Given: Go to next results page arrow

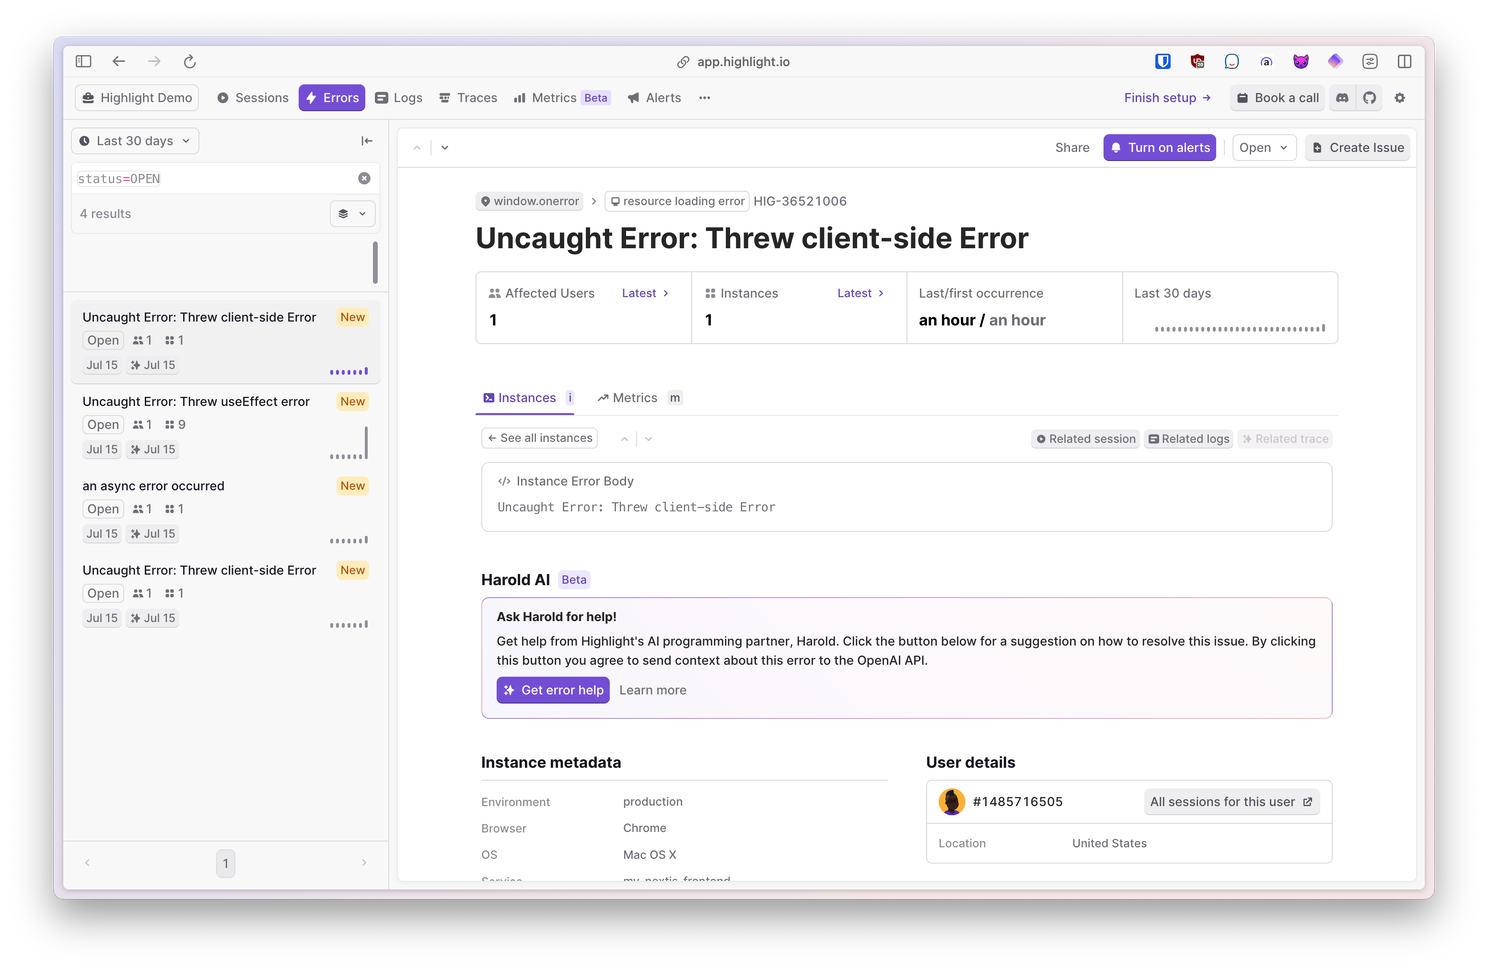Looking at the screenshot, I should [364, 863].
